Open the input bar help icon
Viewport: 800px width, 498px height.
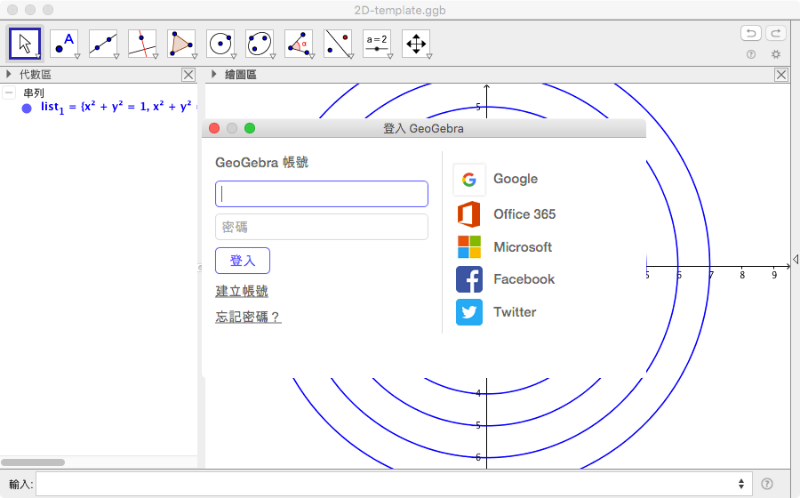click(767, 483)
